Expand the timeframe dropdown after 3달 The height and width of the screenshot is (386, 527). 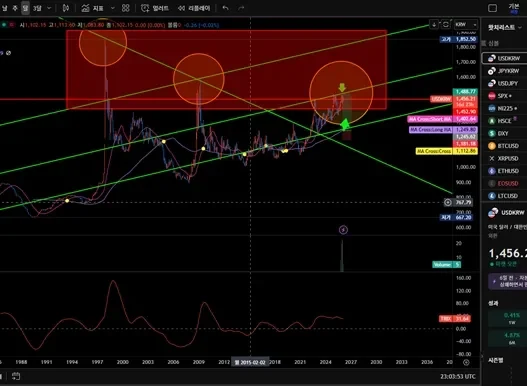(x=49, y=8)
